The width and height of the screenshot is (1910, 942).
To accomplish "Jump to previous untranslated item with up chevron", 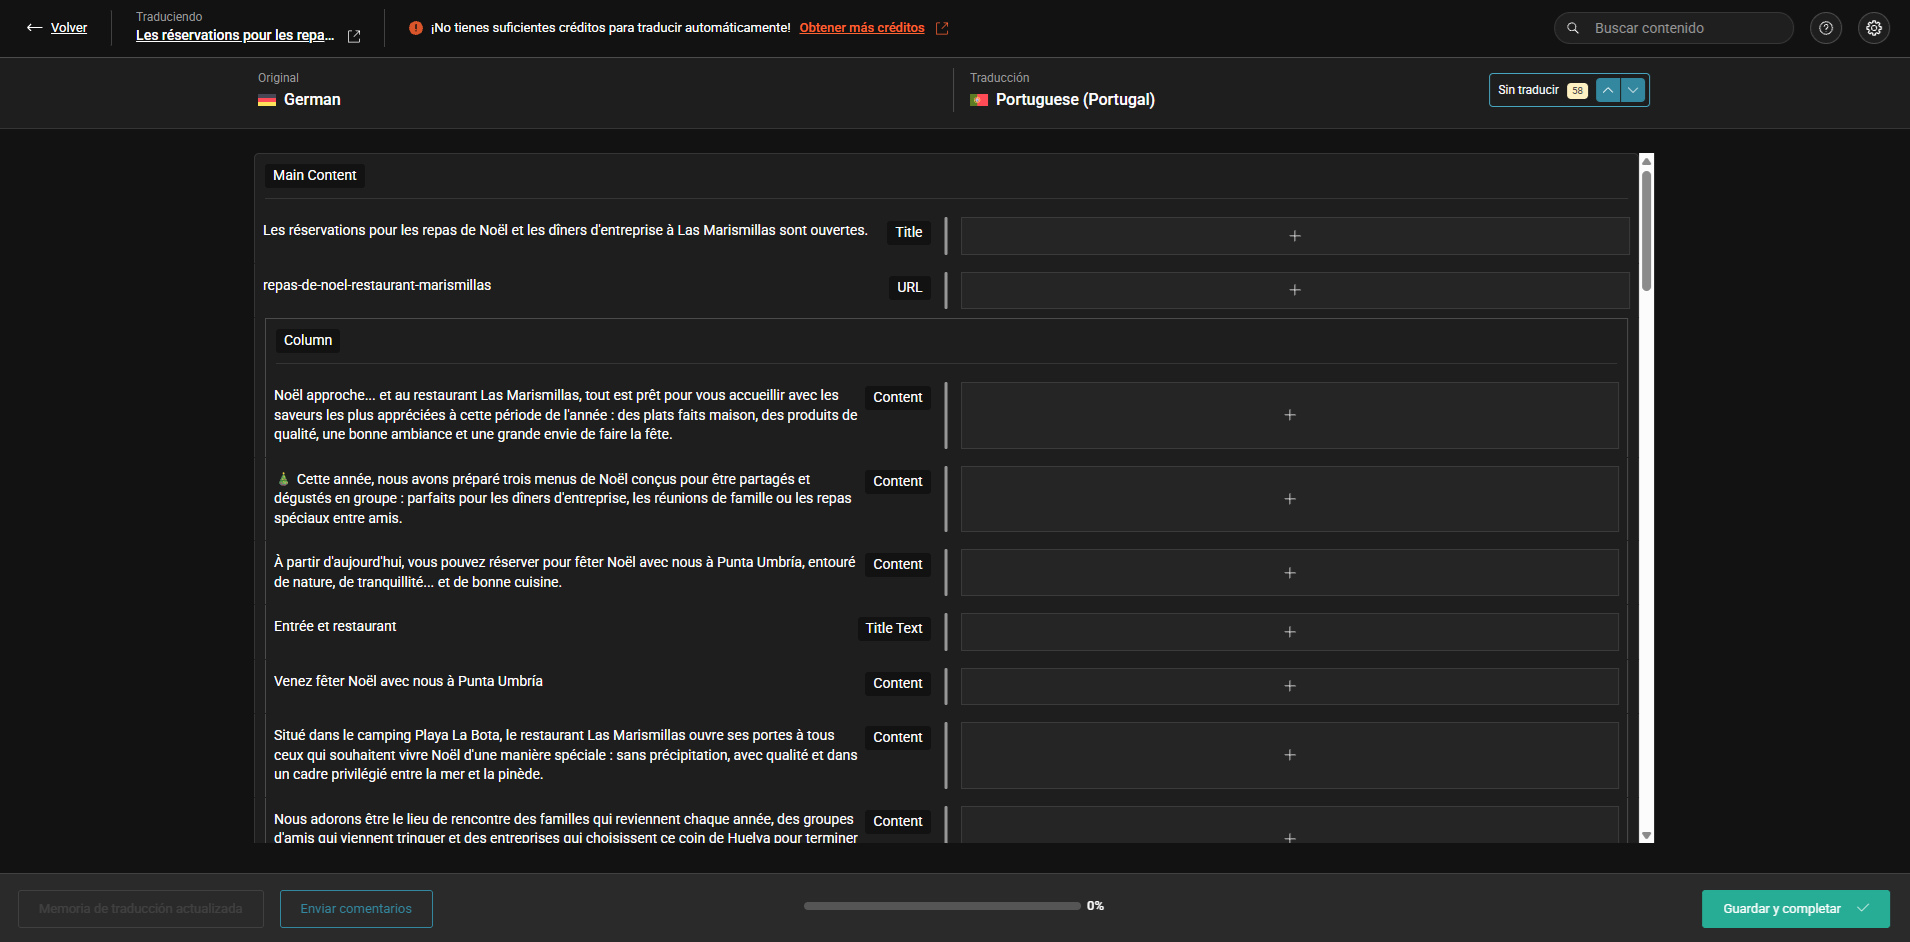I will coord(1607,90).
